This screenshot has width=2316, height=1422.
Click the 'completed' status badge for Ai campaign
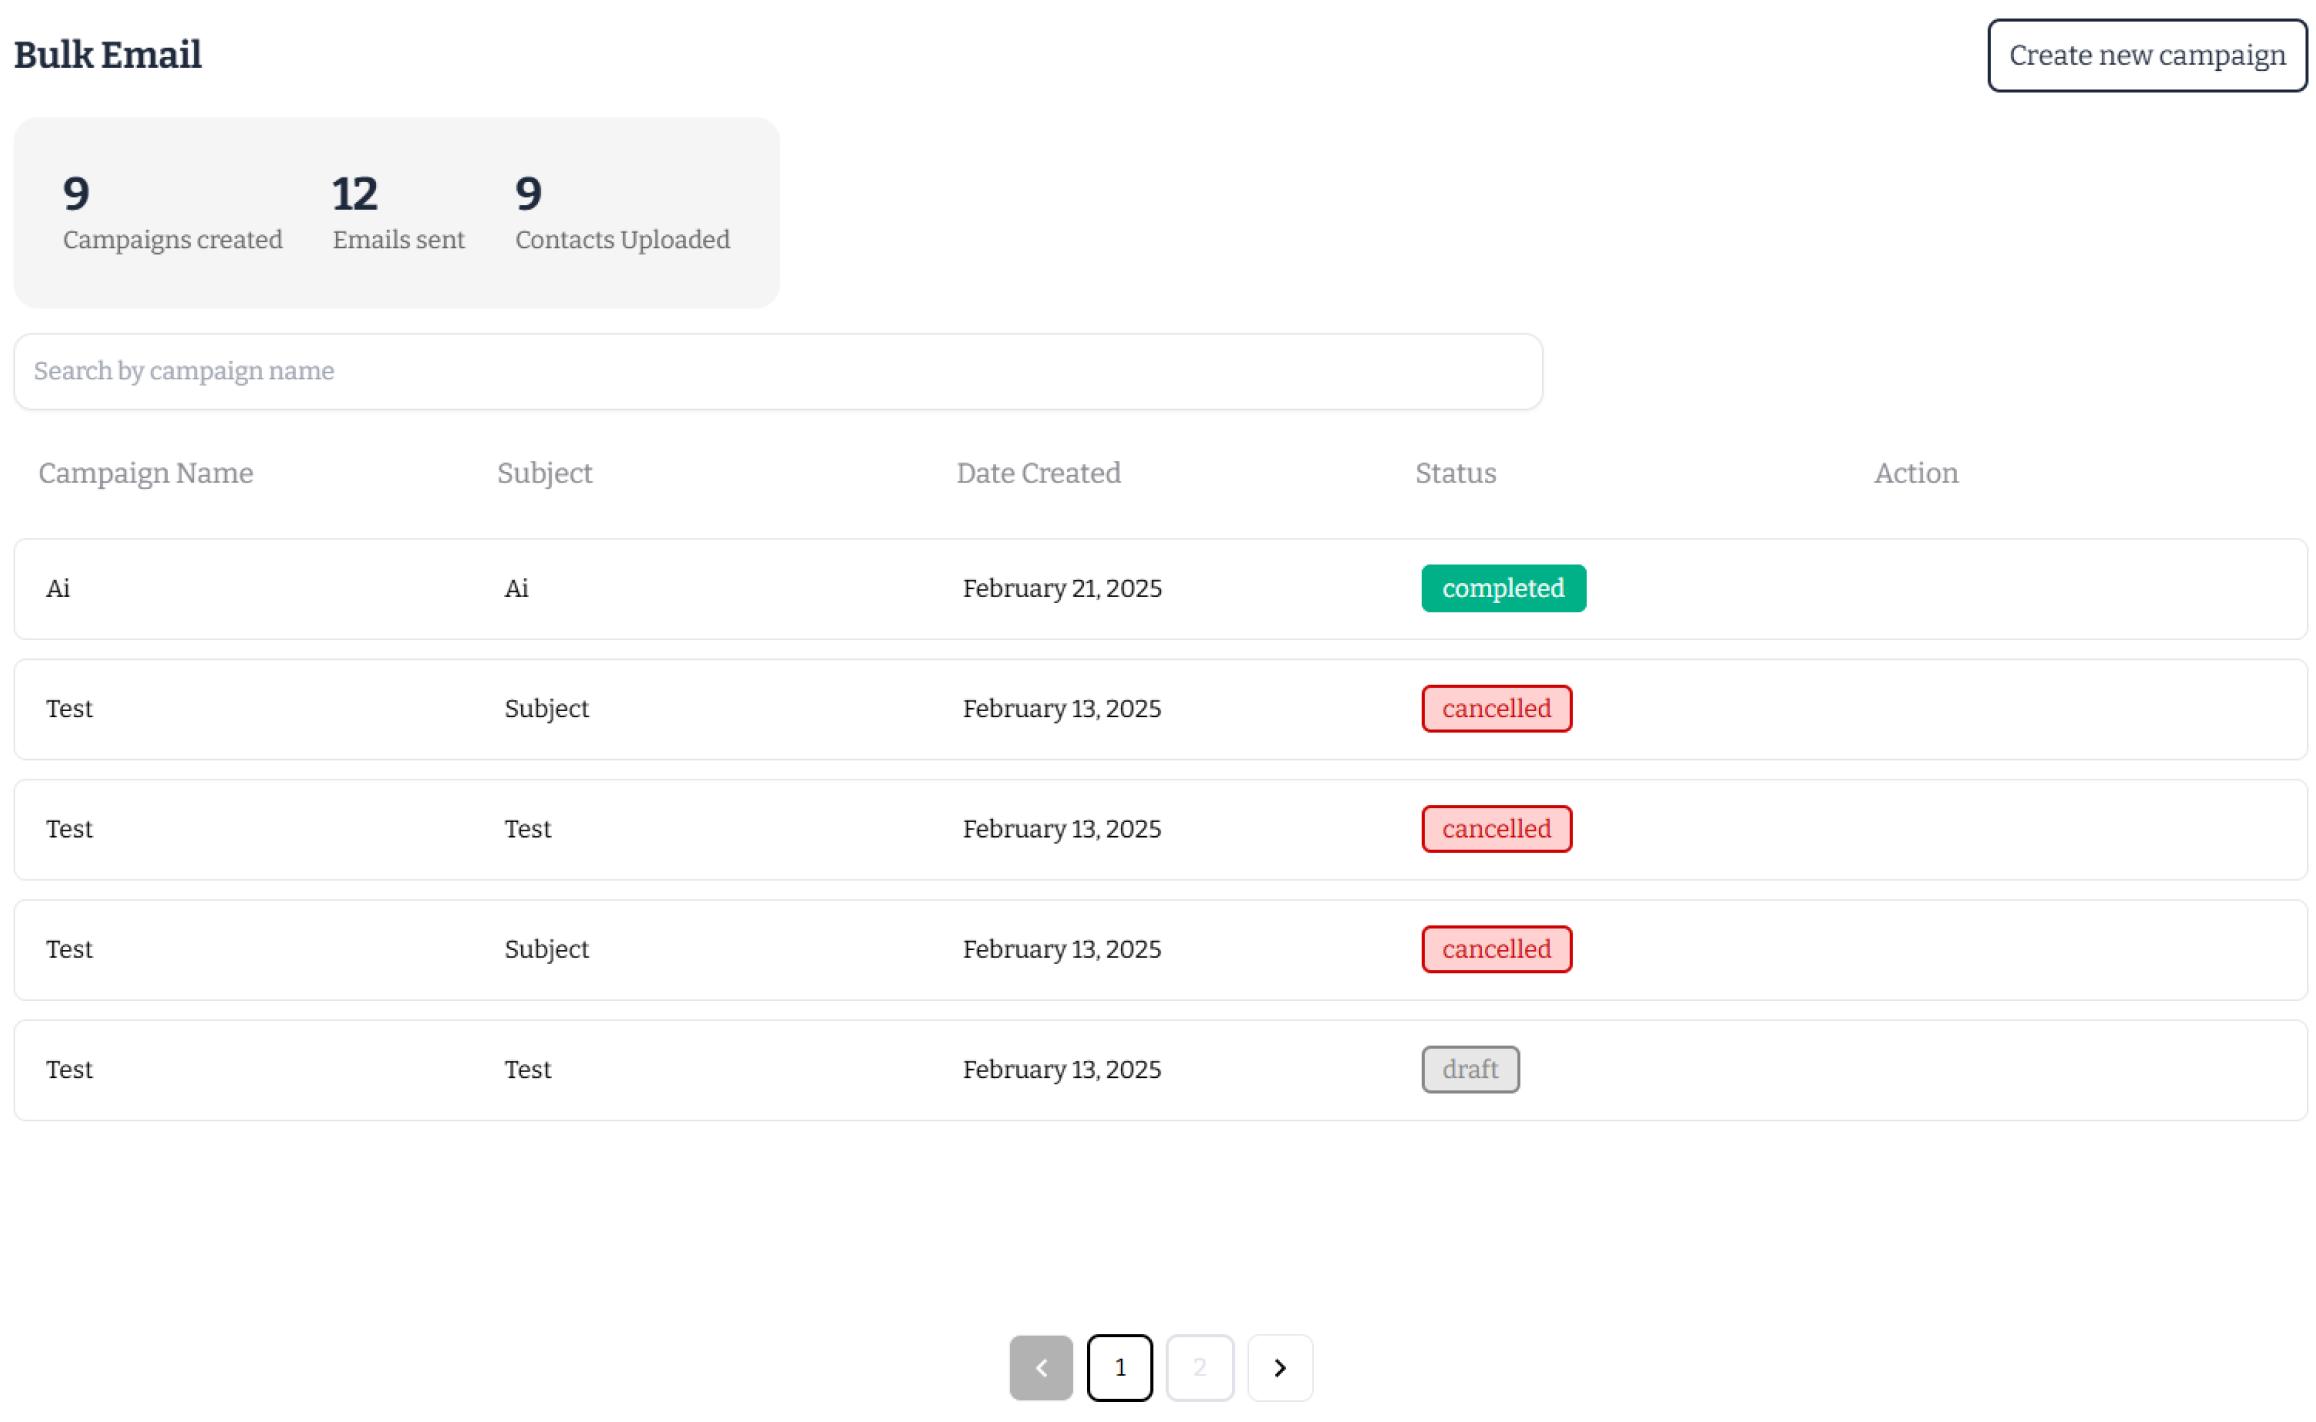tap(1503, 588)
